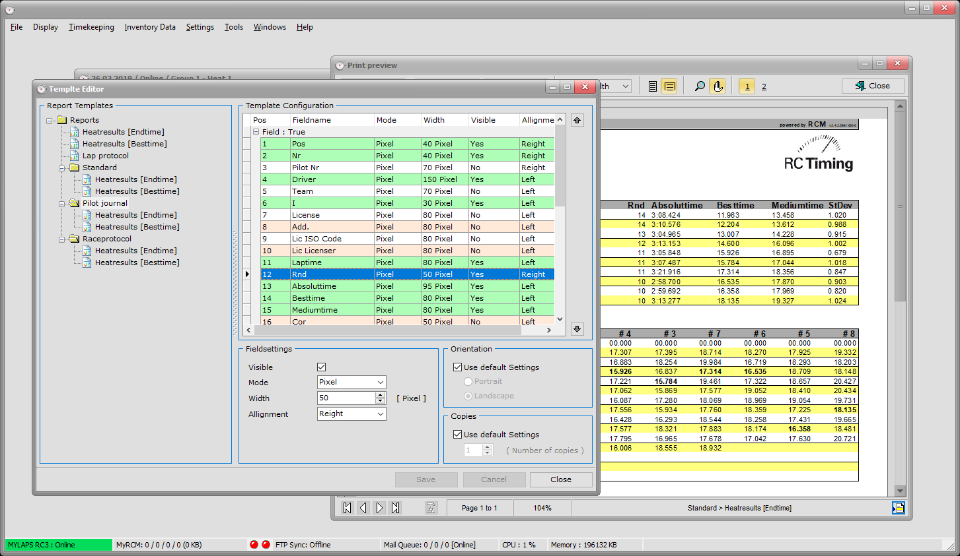This screenshot has height=556, width=960.
Task: Go to last page of preview
Action: tap(396, 508)
